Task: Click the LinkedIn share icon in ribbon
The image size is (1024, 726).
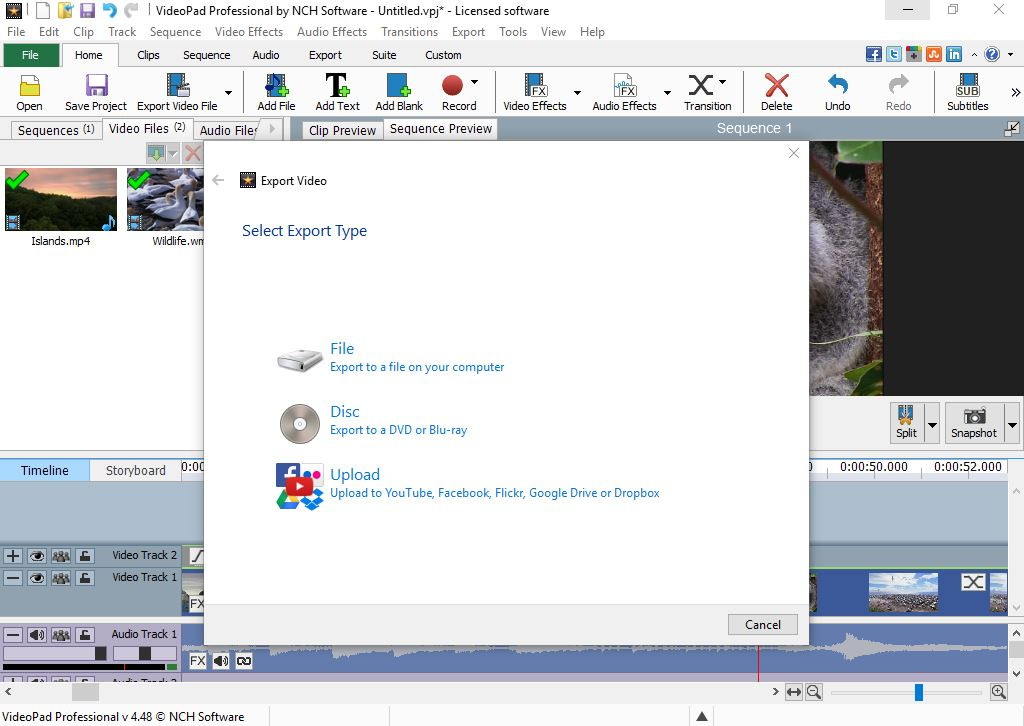Action: pos(953,54)
